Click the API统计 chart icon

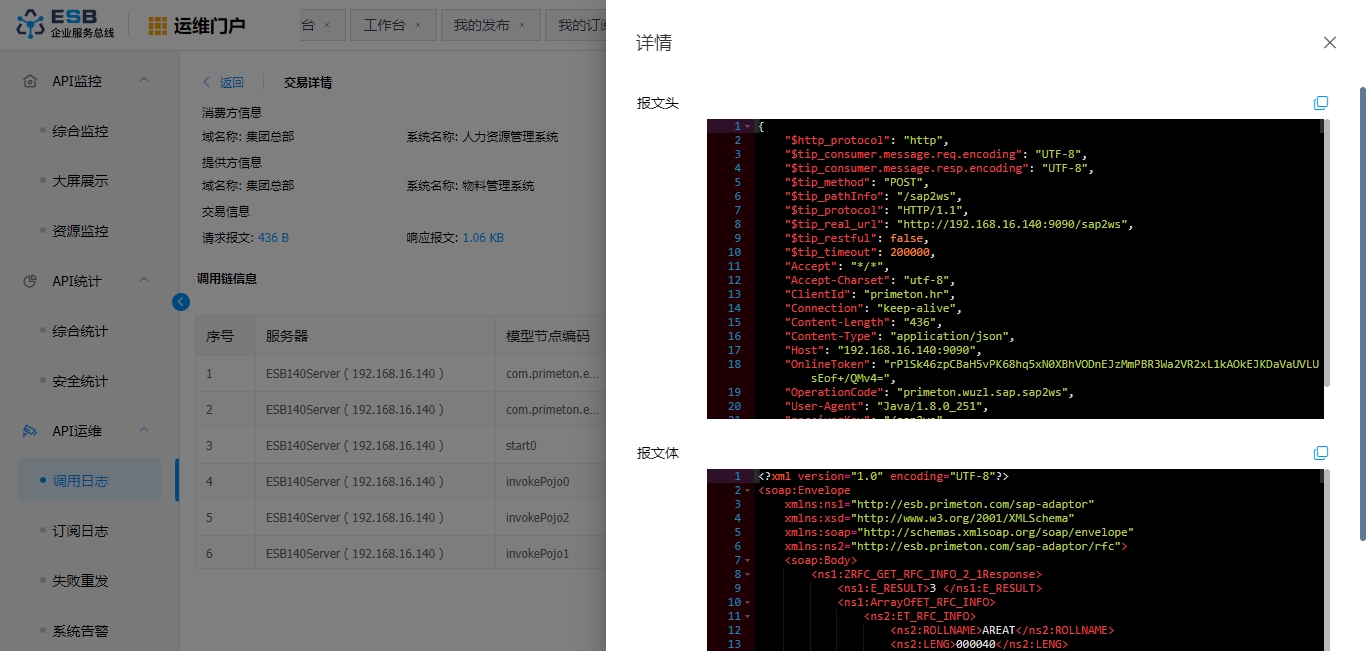[x=30, y=281]
